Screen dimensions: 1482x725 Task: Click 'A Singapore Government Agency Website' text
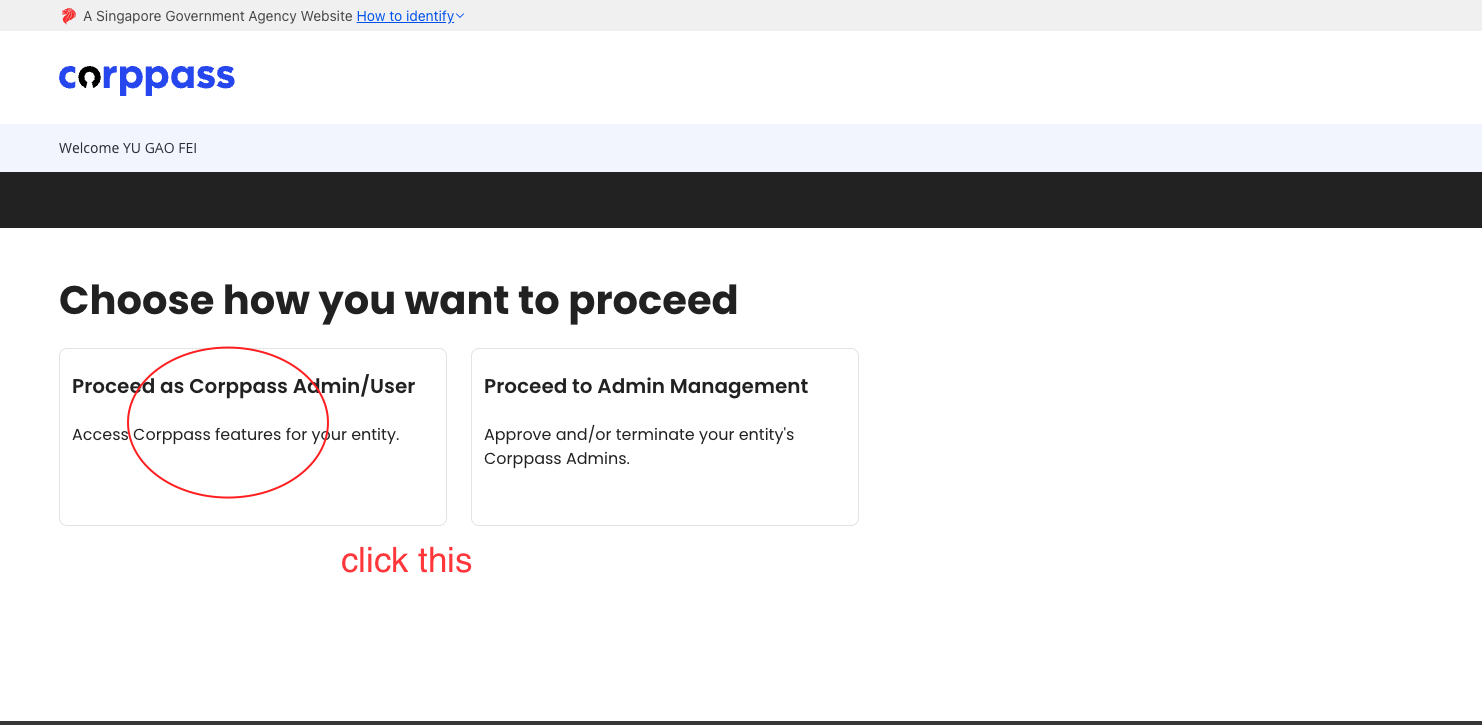(x=218, y=16)
